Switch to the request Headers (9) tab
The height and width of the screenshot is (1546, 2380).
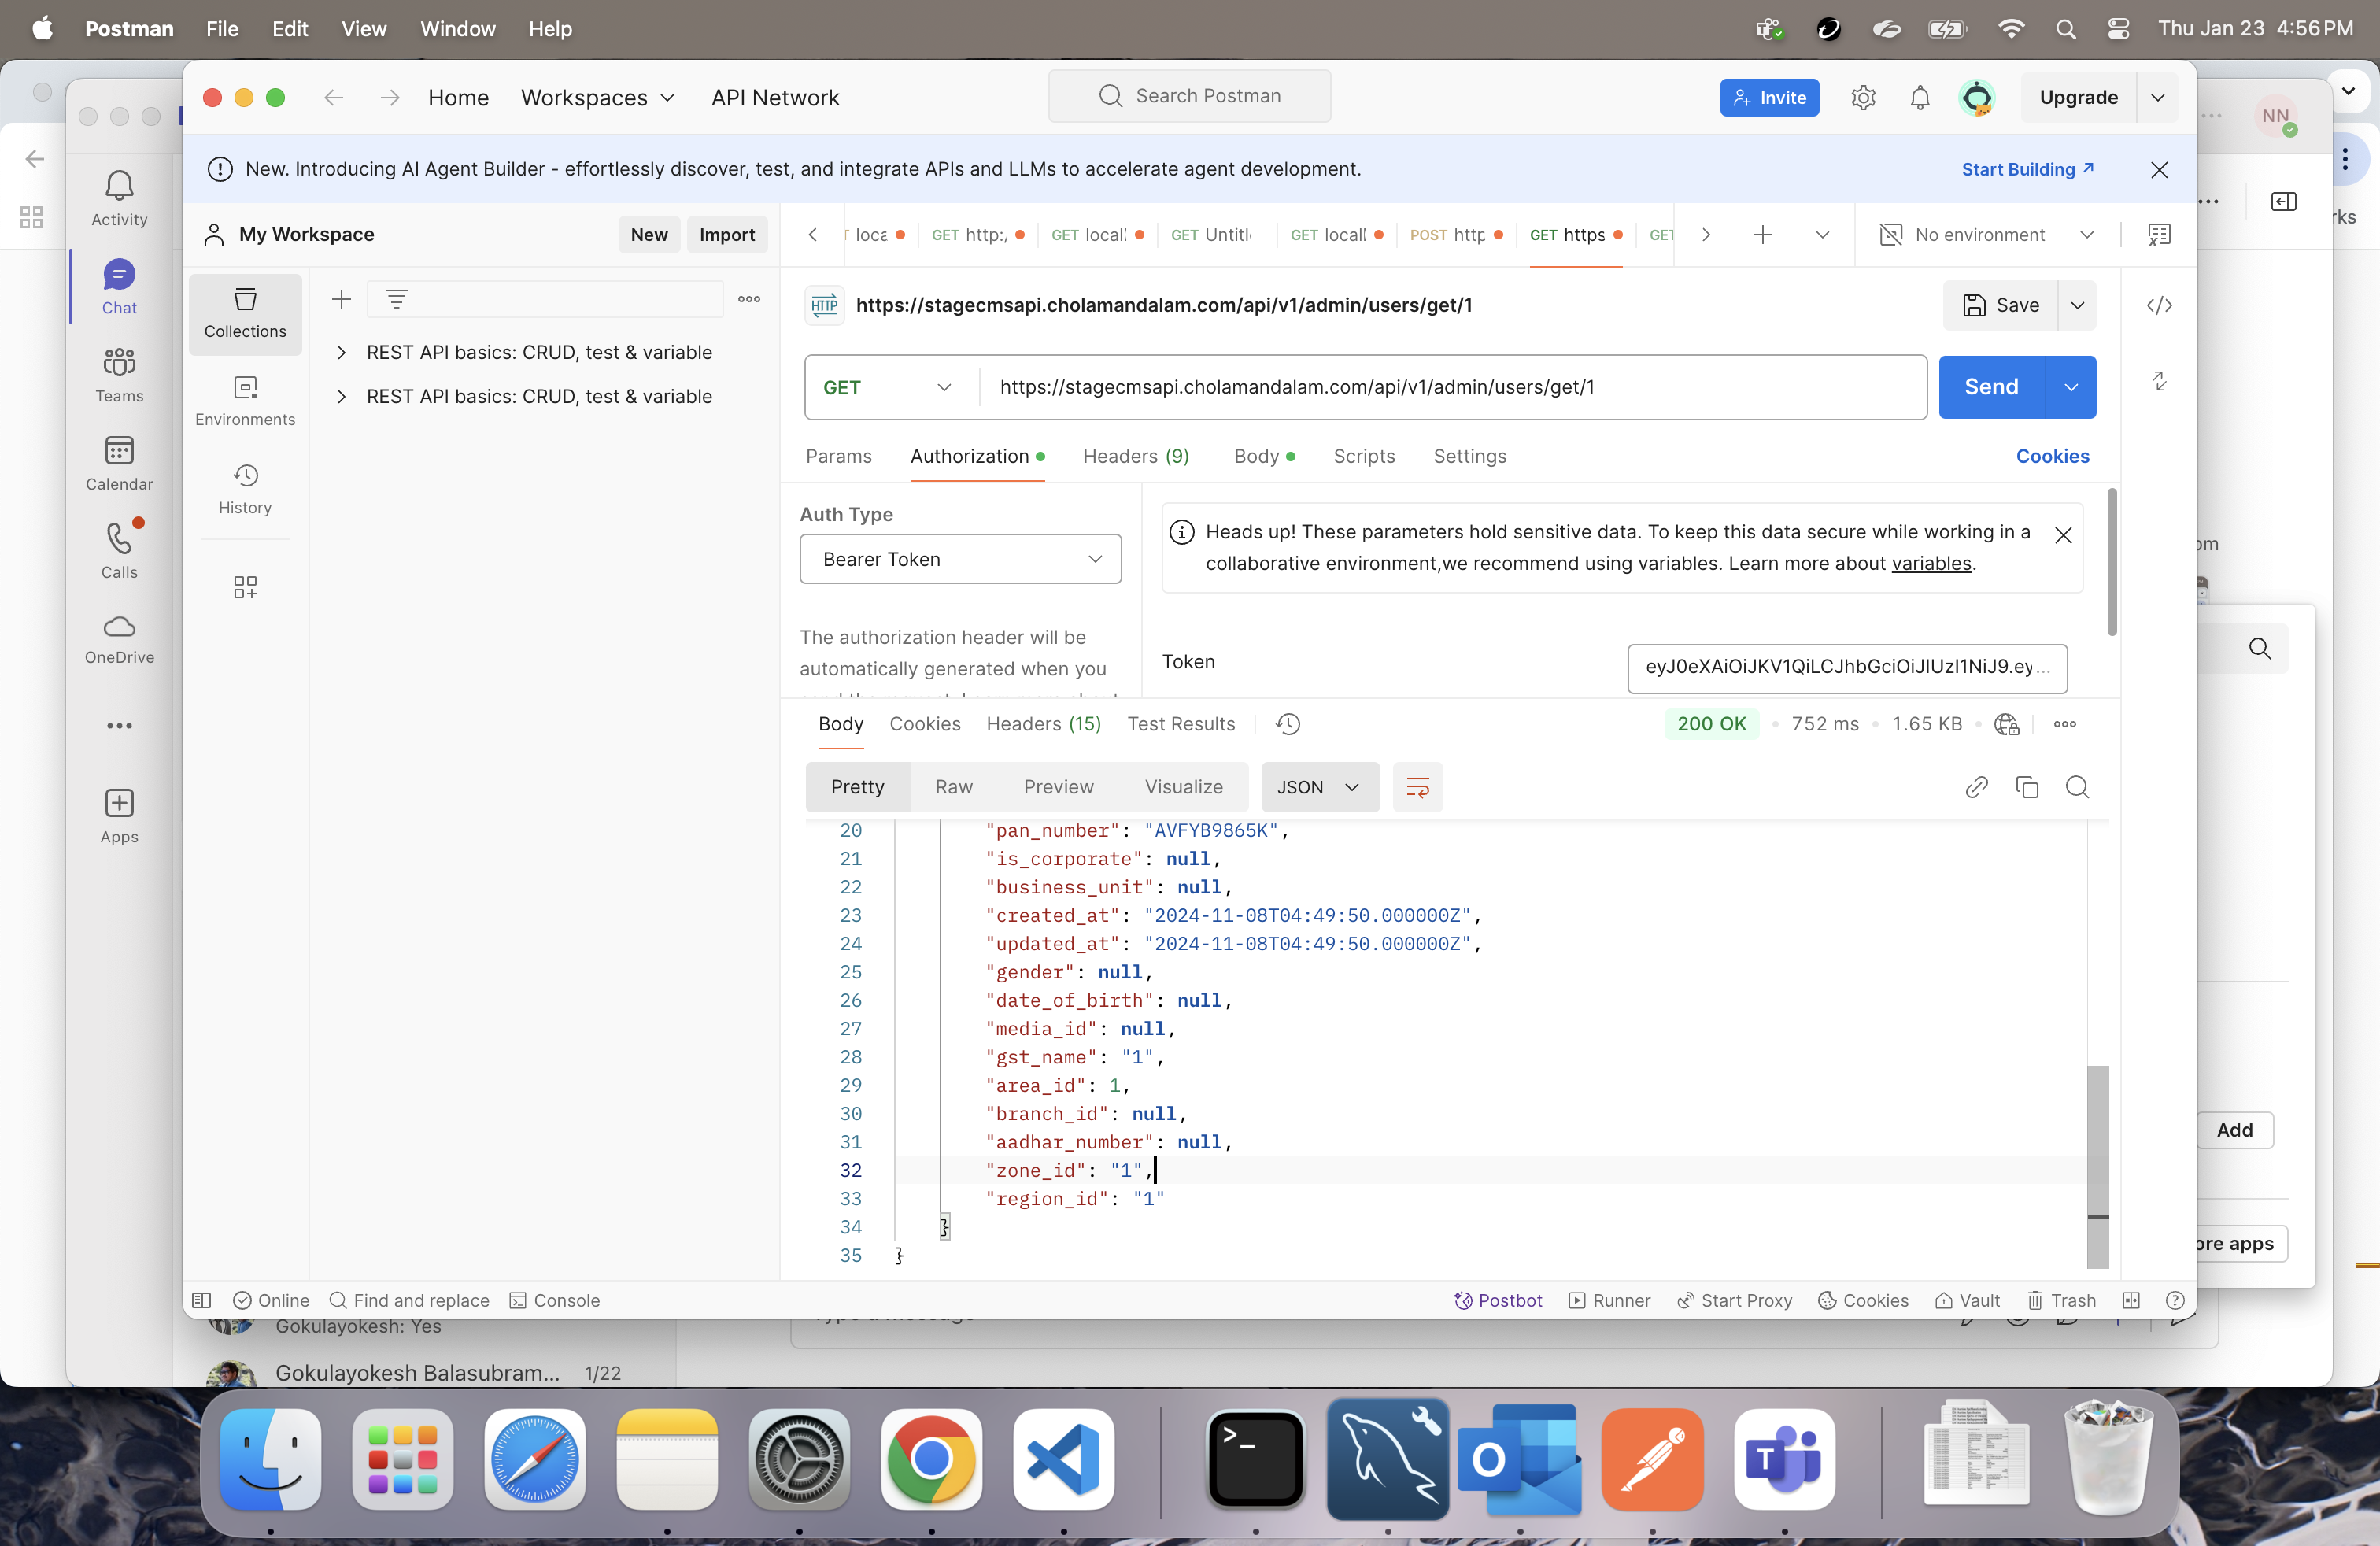[1136, 456]
